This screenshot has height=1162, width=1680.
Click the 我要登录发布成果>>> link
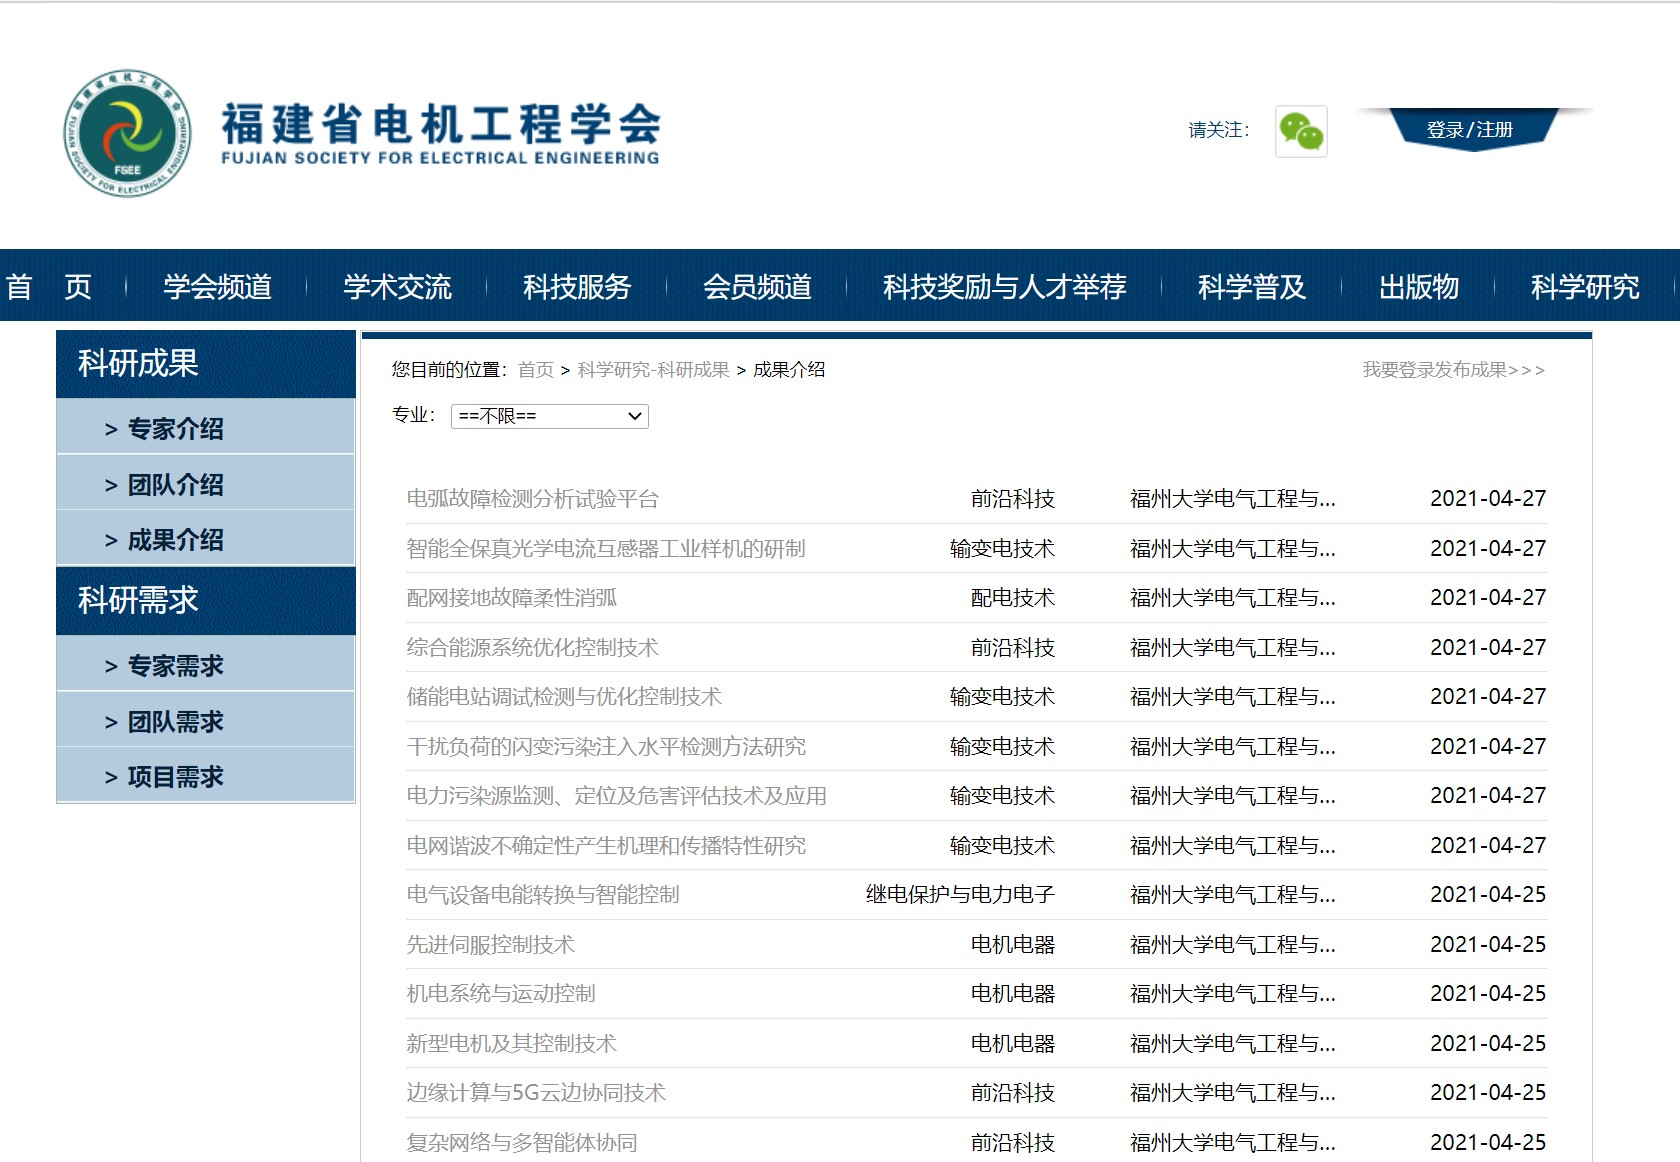click(x=1453, y=370)
